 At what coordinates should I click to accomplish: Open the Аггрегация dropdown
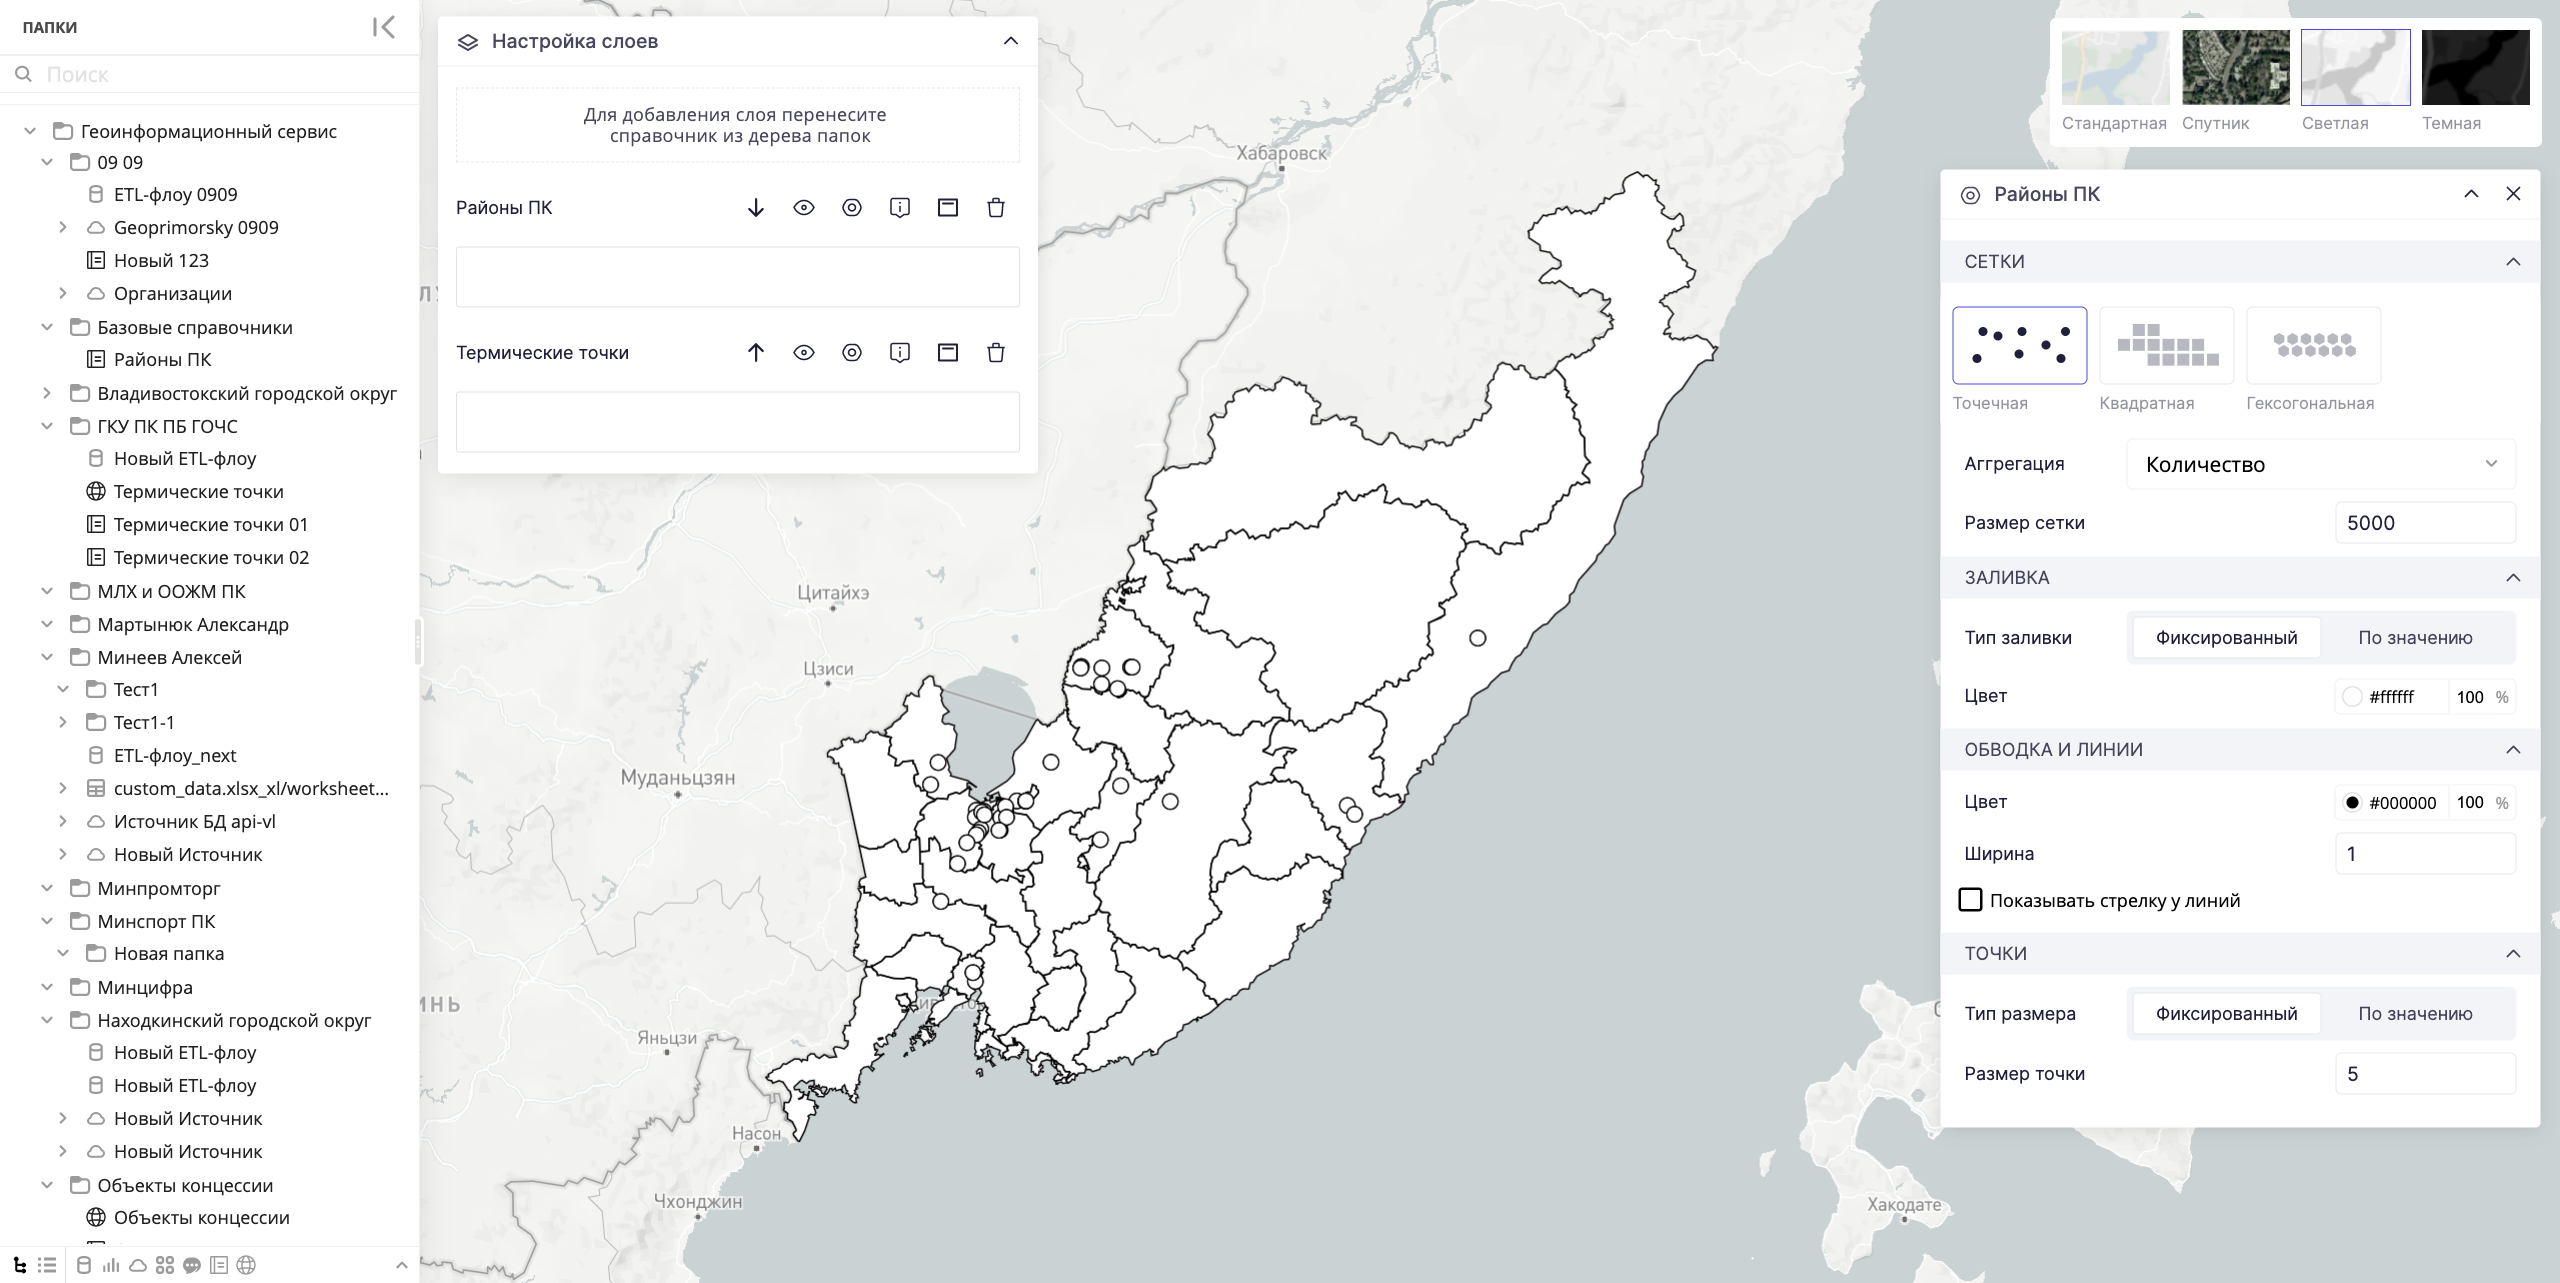click(2320, 464)
